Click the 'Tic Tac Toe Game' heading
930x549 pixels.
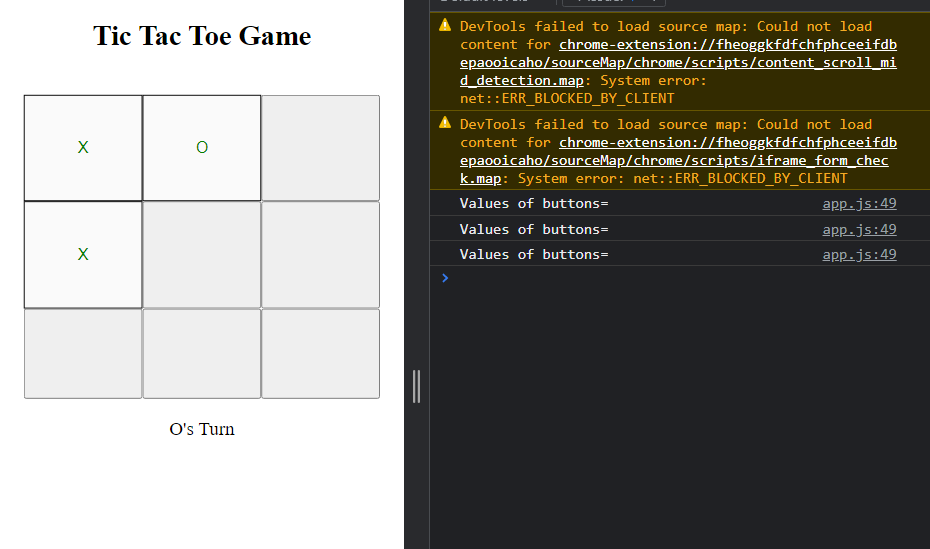coord(202,36)
